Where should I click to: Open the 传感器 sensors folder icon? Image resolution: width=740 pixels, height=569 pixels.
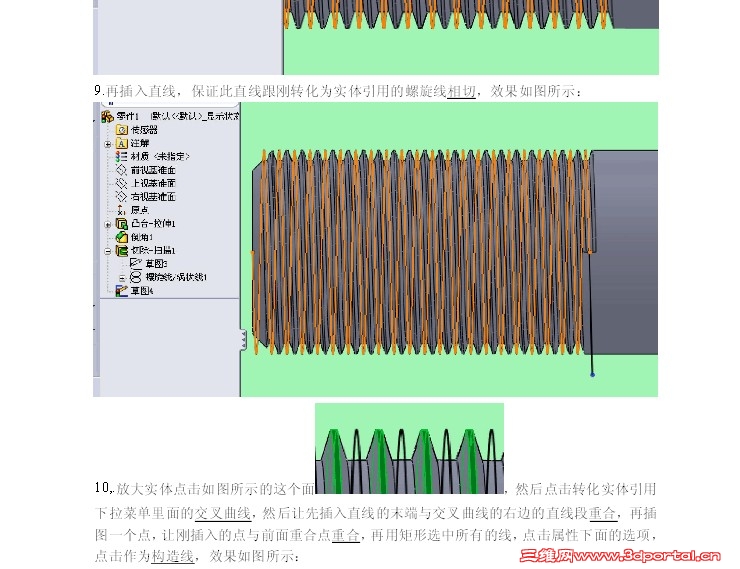click(122, 130)
